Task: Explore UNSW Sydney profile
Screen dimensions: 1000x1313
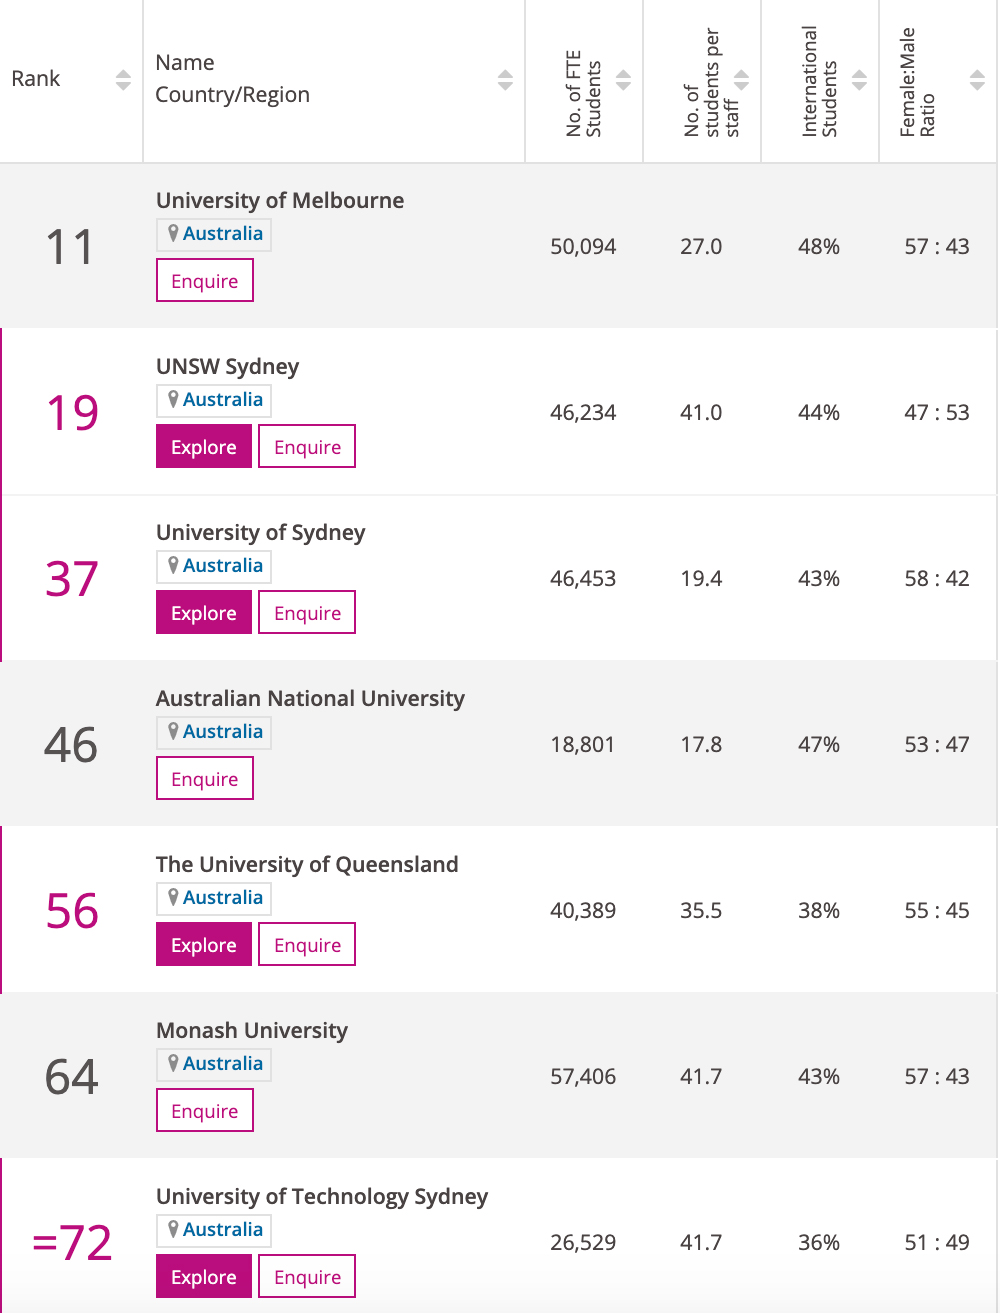Action: coord(204,447)
